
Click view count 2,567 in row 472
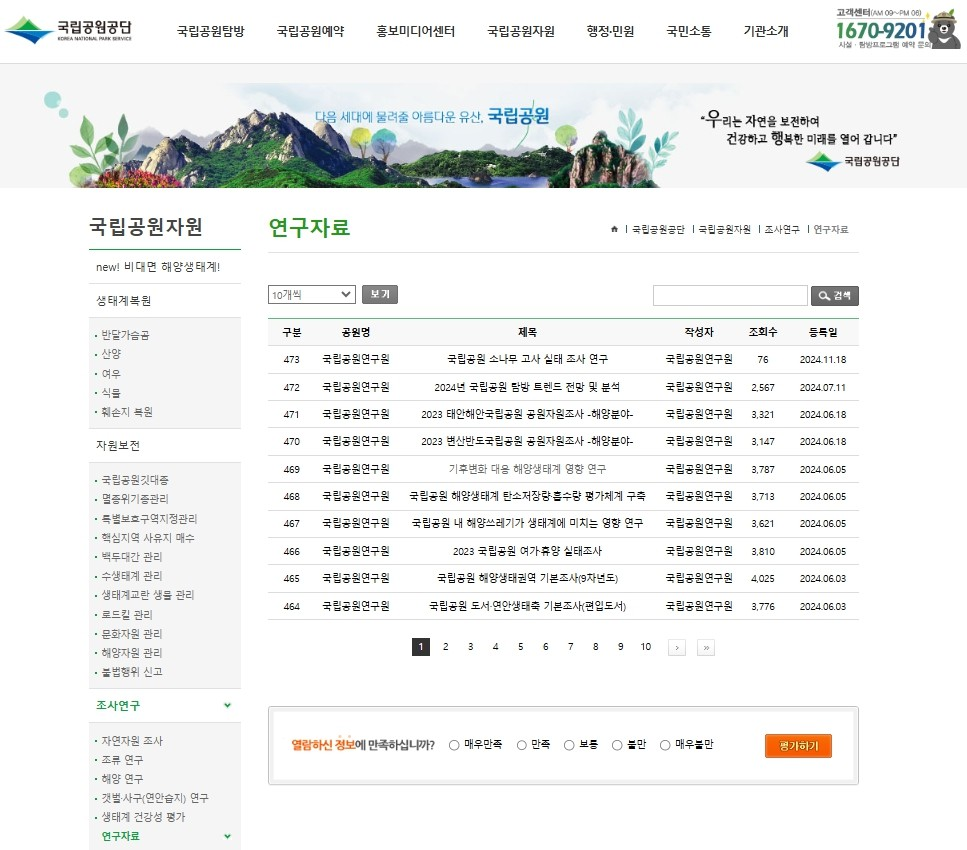coord(763,387)
